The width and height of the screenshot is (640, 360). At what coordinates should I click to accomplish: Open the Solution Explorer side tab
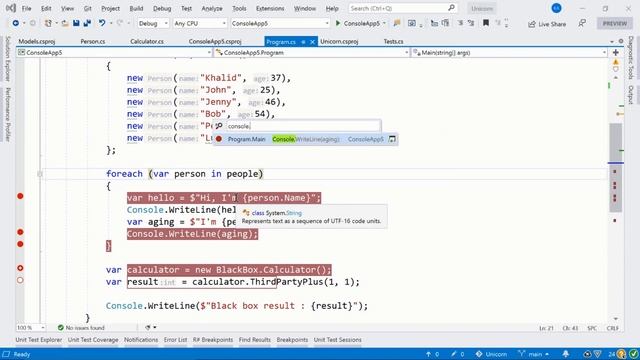point(7,58)
